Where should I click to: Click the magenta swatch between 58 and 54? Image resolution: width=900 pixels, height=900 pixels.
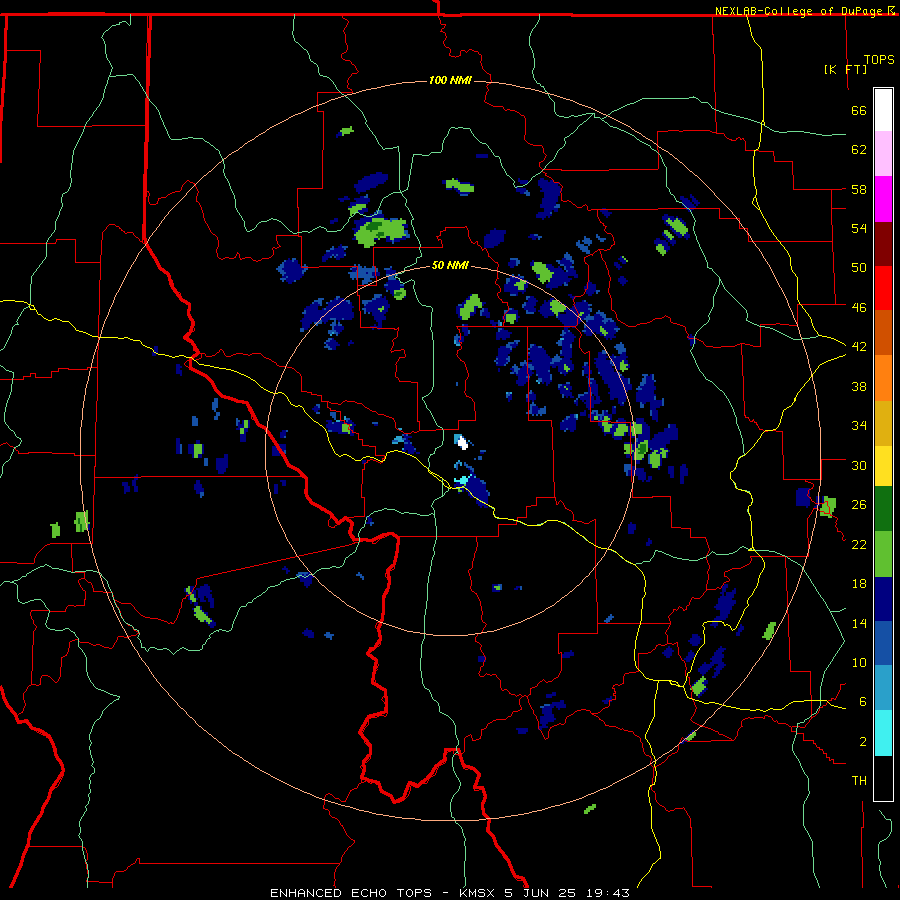pos(883,199)
